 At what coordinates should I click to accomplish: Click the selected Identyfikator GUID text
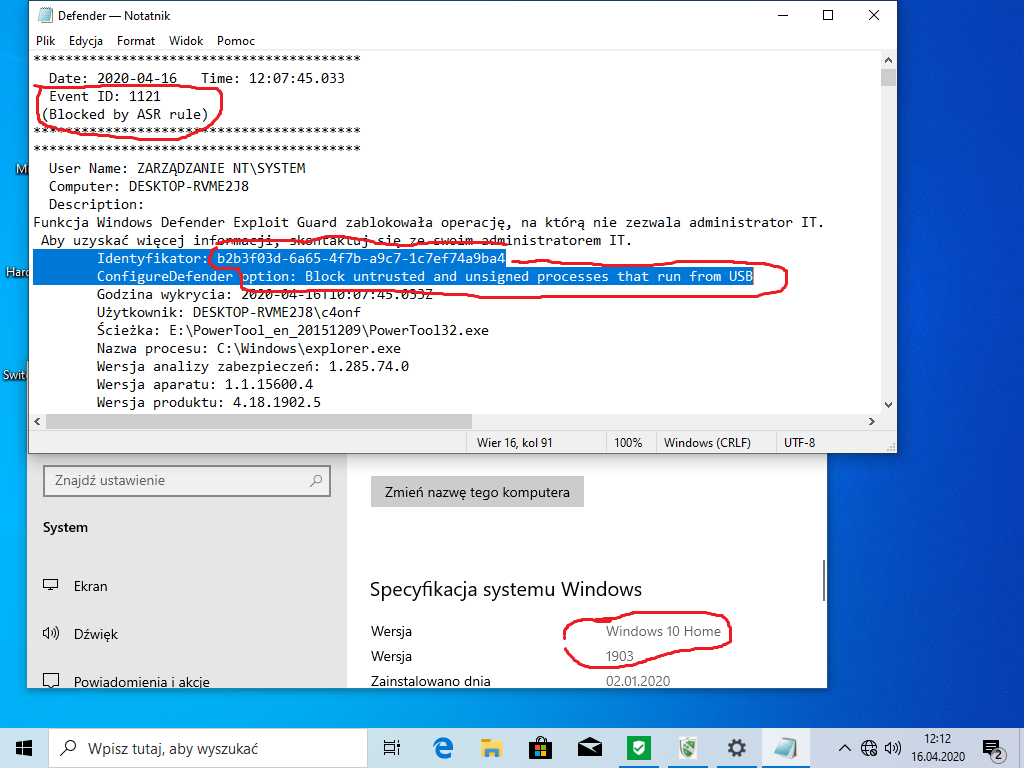(x=361, y=259)
